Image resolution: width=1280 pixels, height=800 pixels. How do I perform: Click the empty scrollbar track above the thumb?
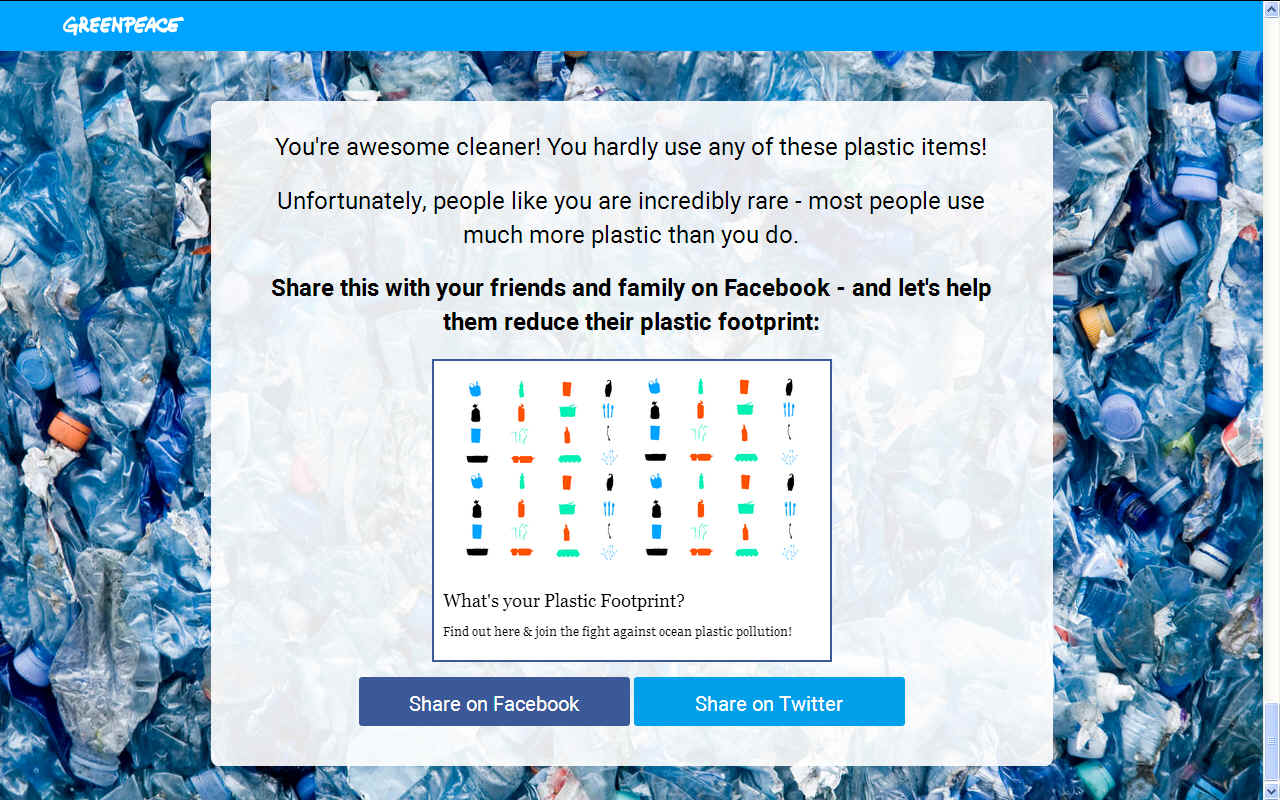[x=1271, y=360]
